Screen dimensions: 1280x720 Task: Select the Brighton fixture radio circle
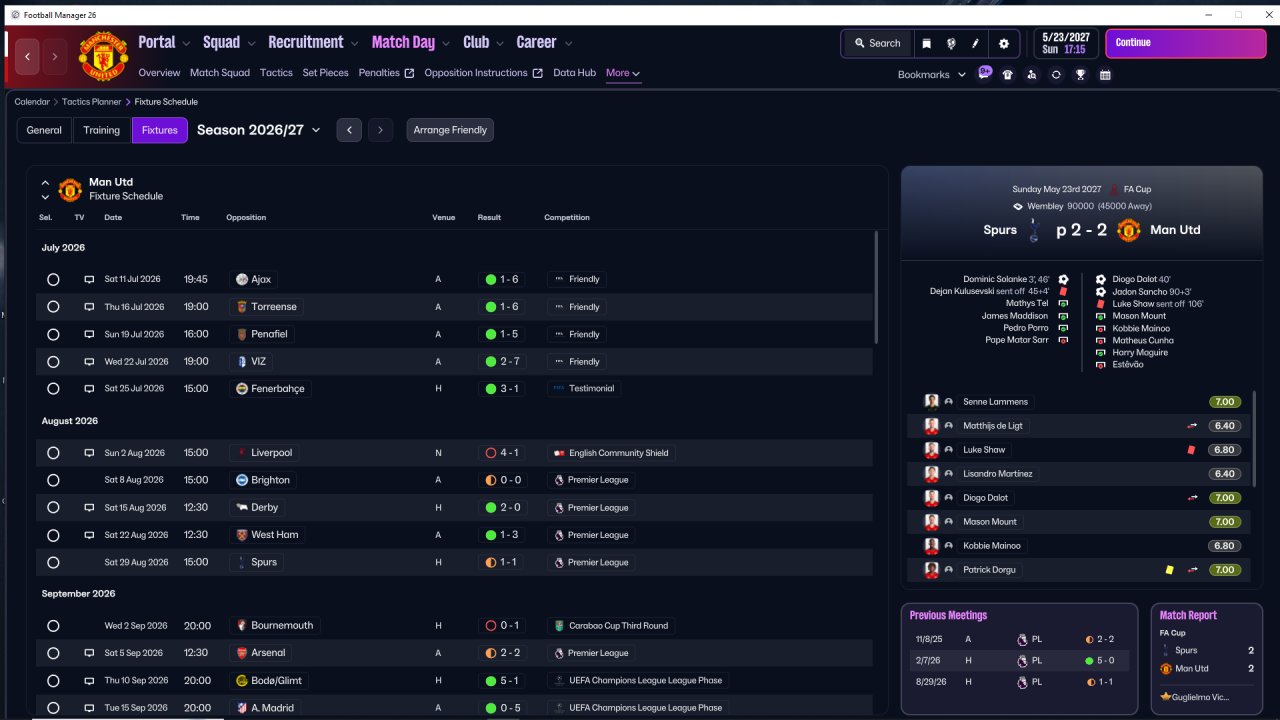tap(53, 480)
